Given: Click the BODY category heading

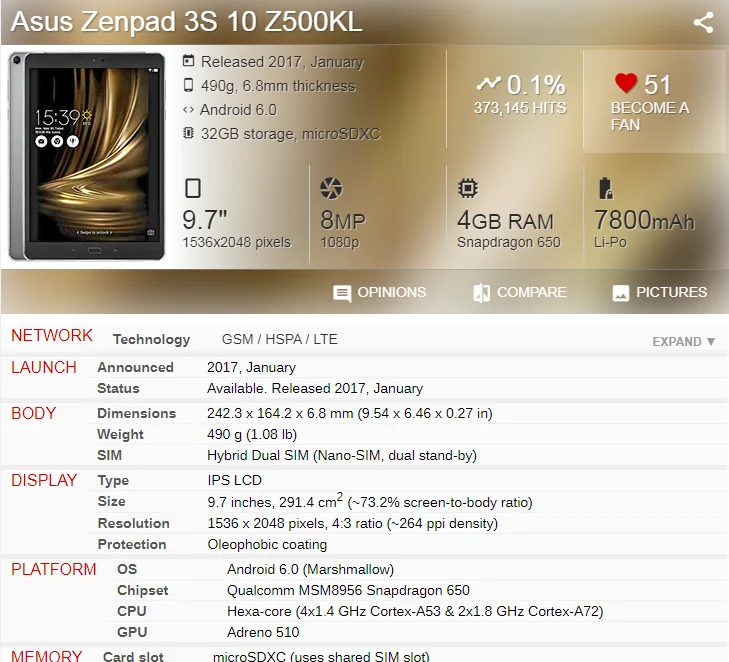Looking at the screenshot, I should pos(33,413).
